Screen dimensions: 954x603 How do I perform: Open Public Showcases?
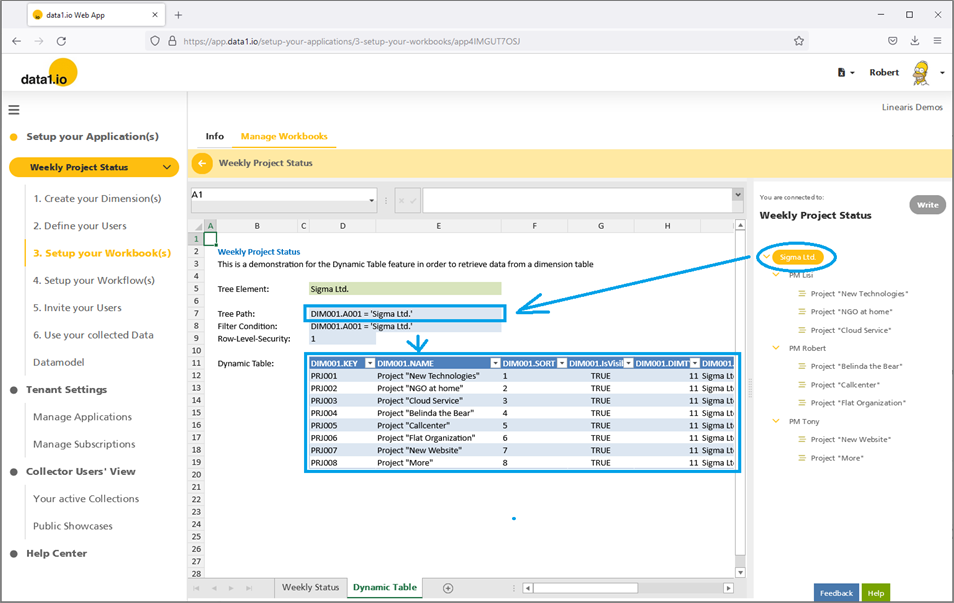(72, 526)
